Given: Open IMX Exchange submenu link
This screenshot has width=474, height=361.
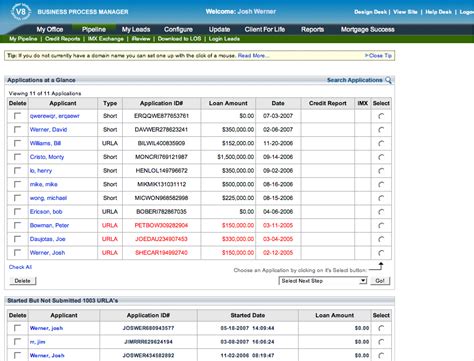Looking at the screenshot, I should pyautogui.click(x=106, y=39).
